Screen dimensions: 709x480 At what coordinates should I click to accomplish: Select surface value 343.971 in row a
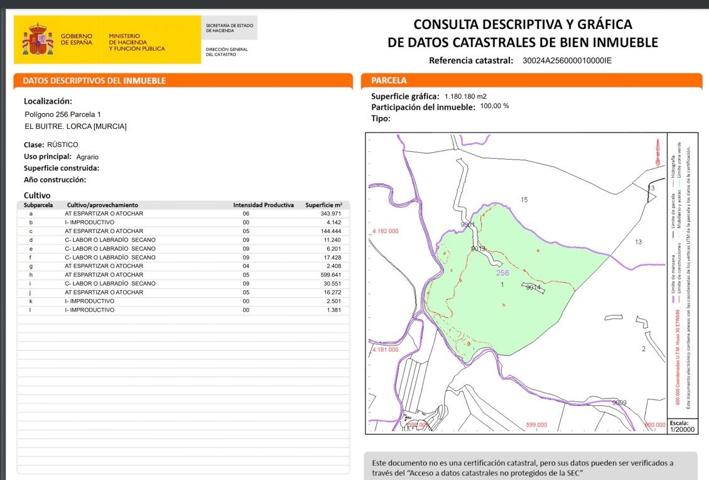point(331,213)
